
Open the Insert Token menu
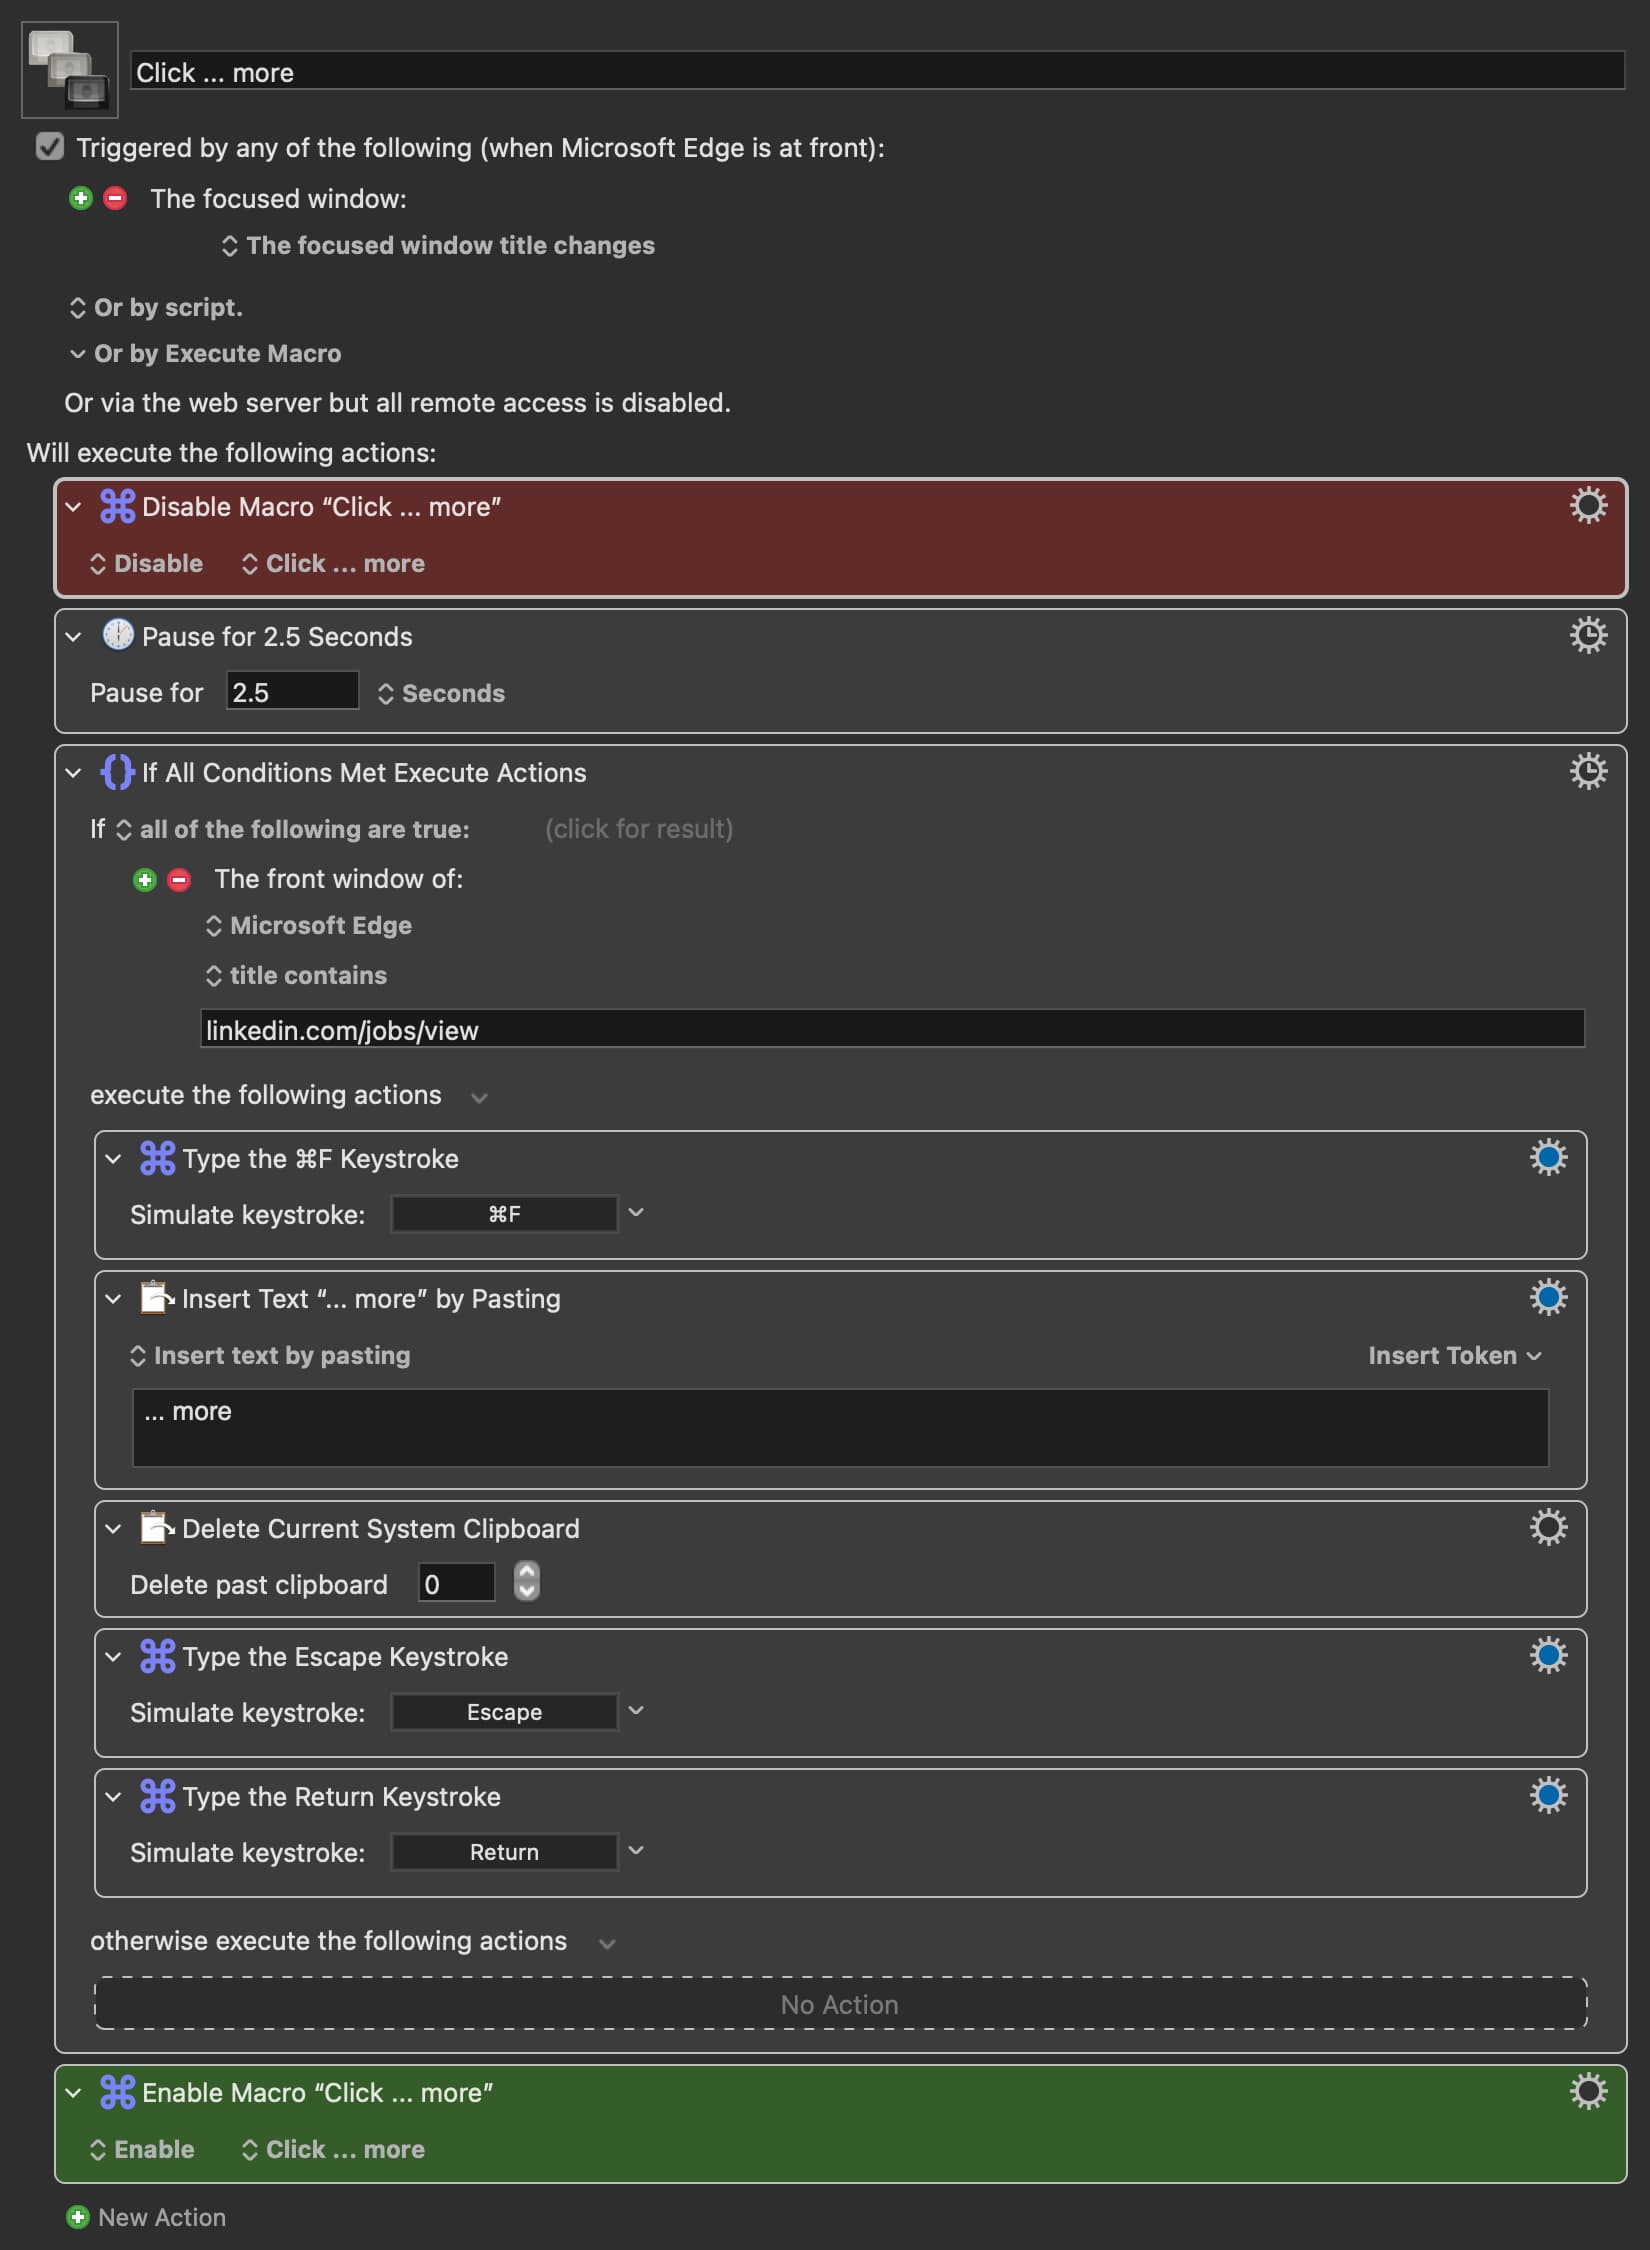(1454, 1356)
